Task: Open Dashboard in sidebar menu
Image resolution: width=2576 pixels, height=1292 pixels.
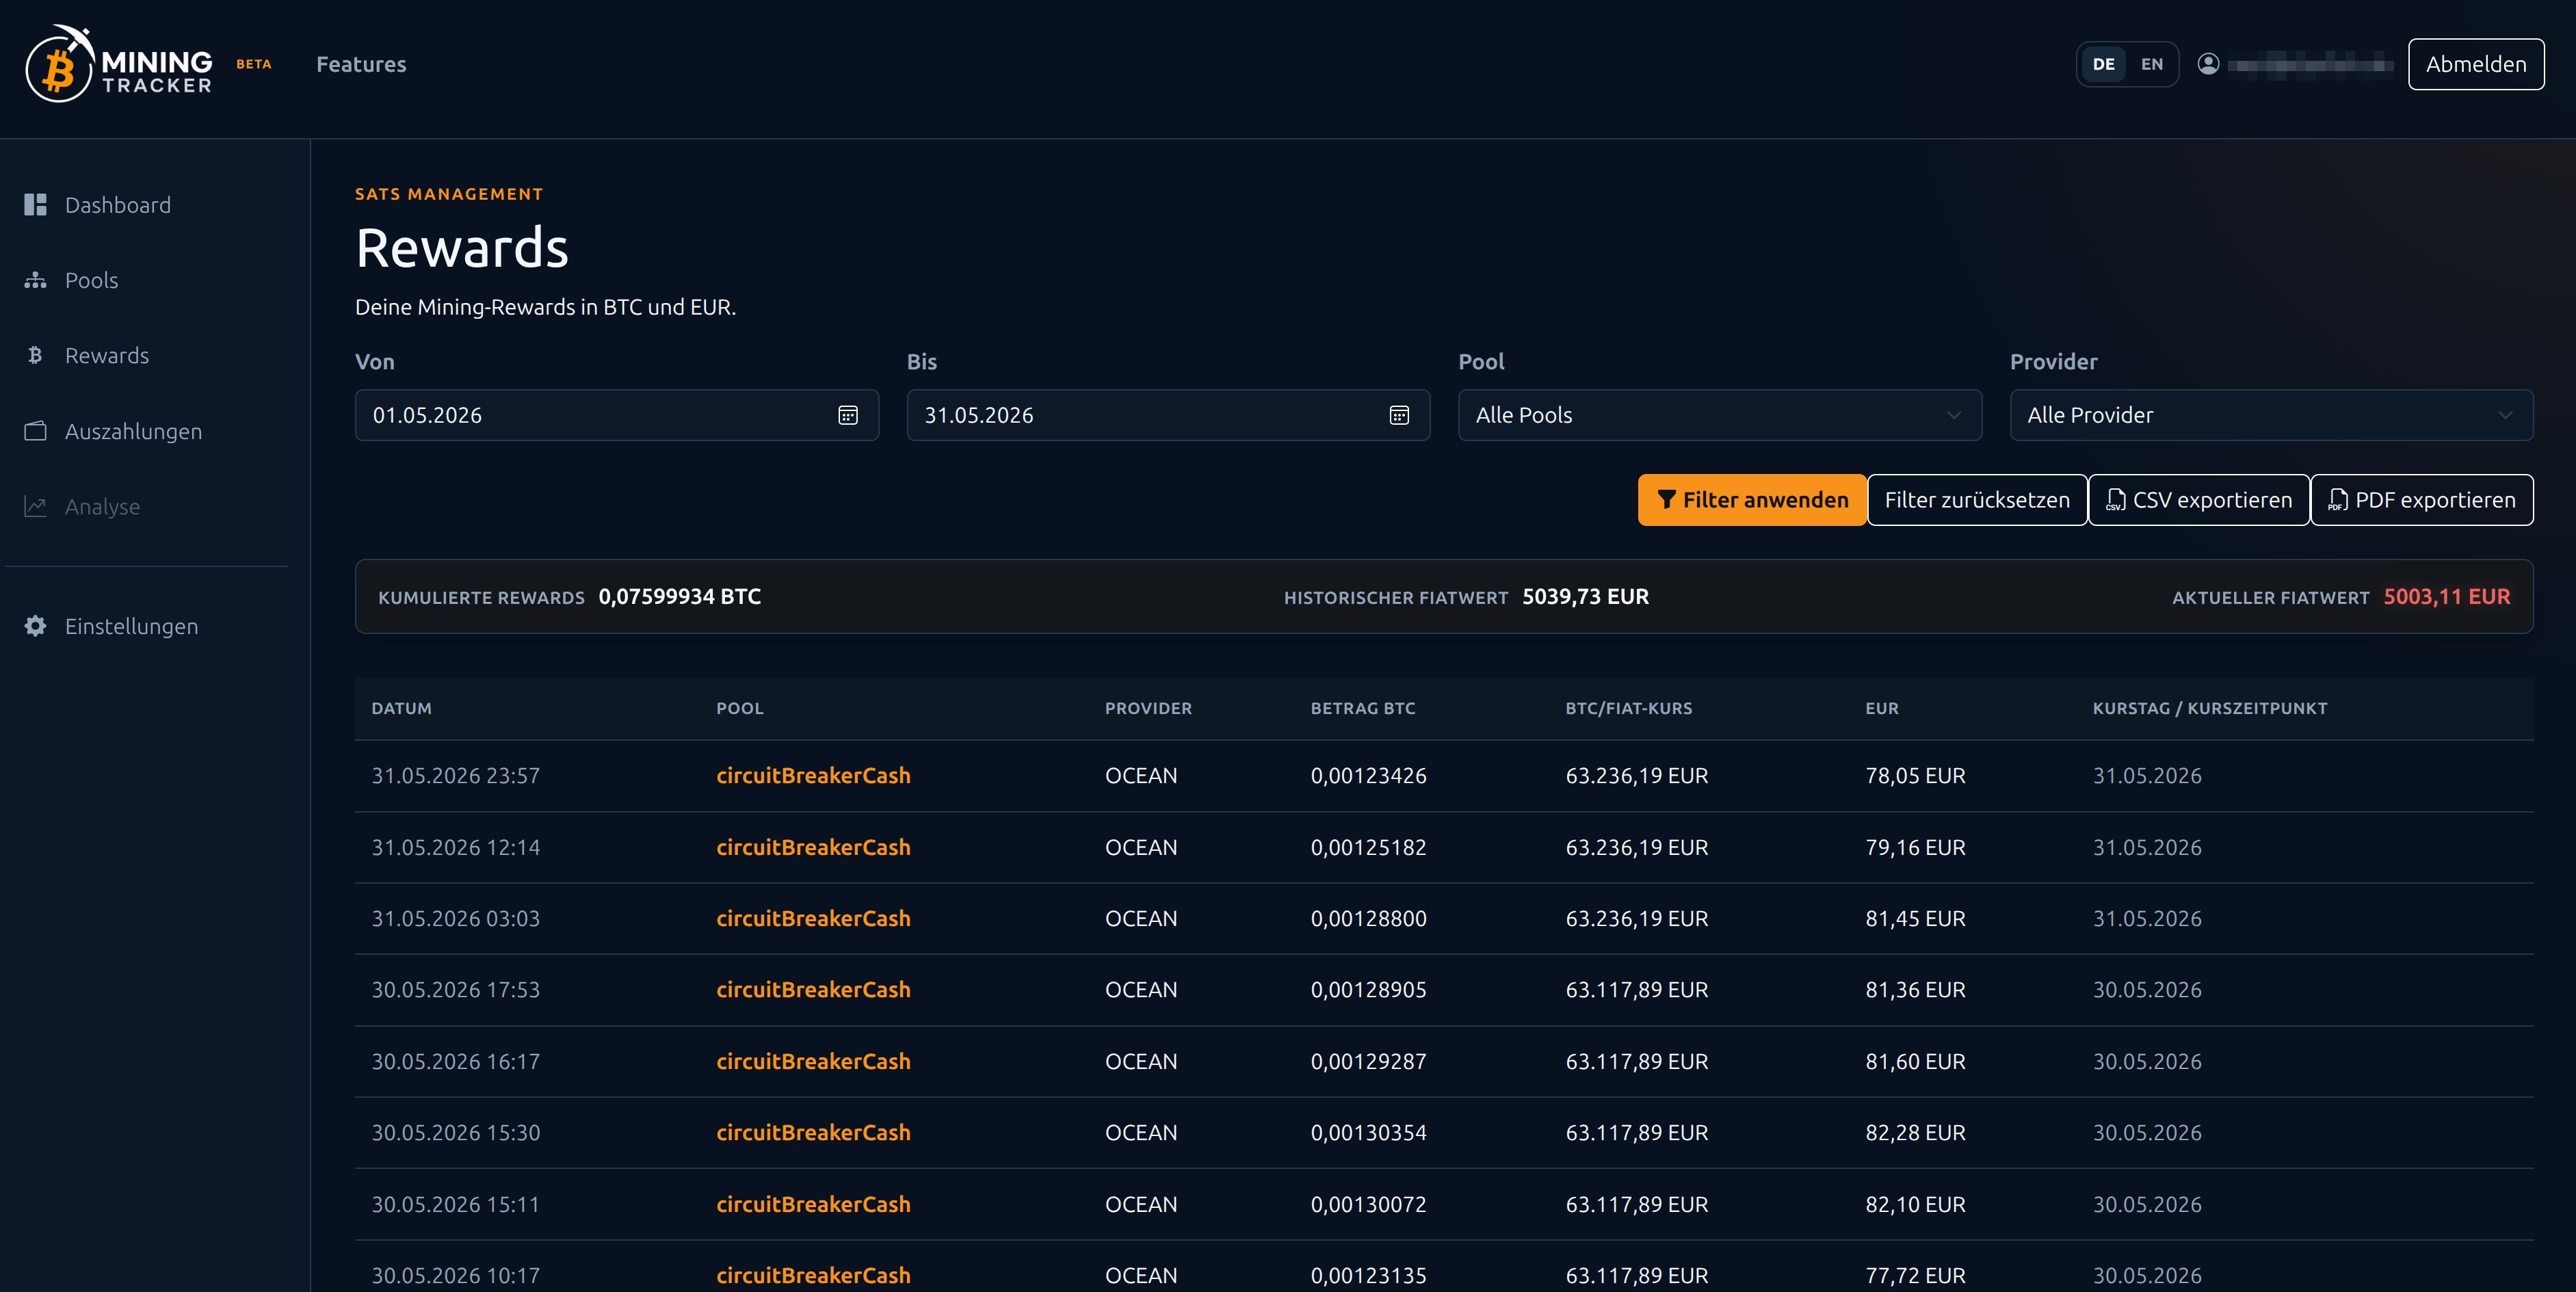Action: [118, 205]
